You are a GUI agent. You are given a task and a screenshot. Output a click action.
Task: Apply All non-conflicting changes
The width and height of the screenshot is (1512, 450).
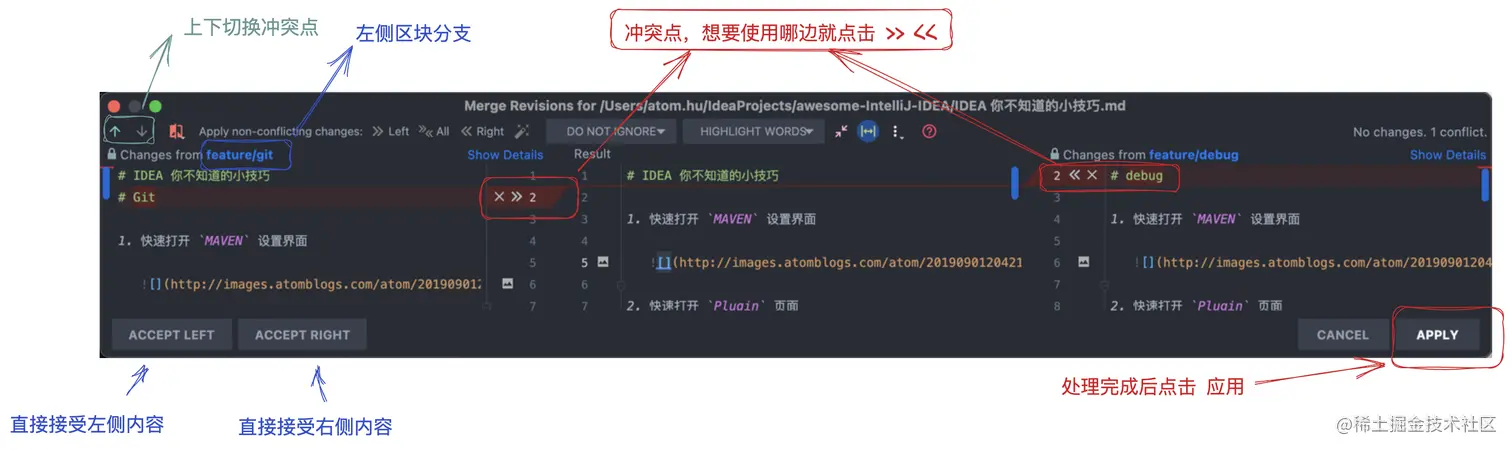[x=434, y=131]
